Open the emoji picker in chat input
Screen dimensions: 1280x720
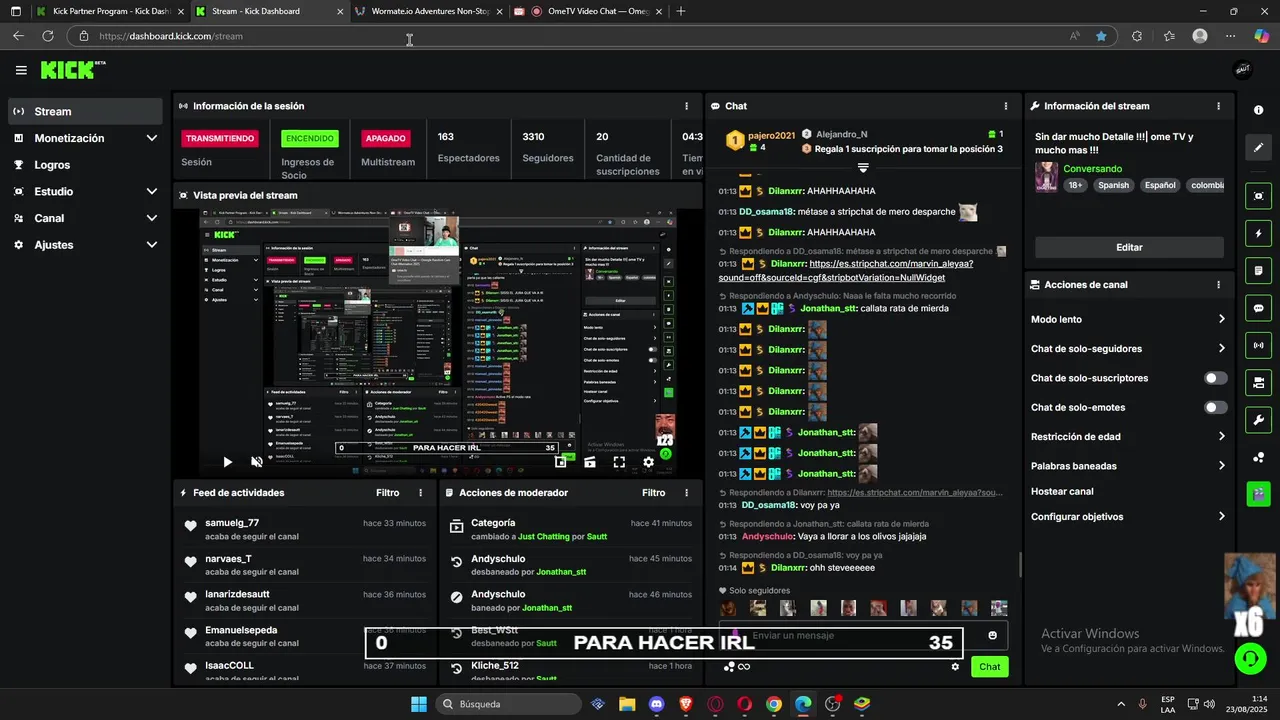pyautogui.click(x=992, y=636)
